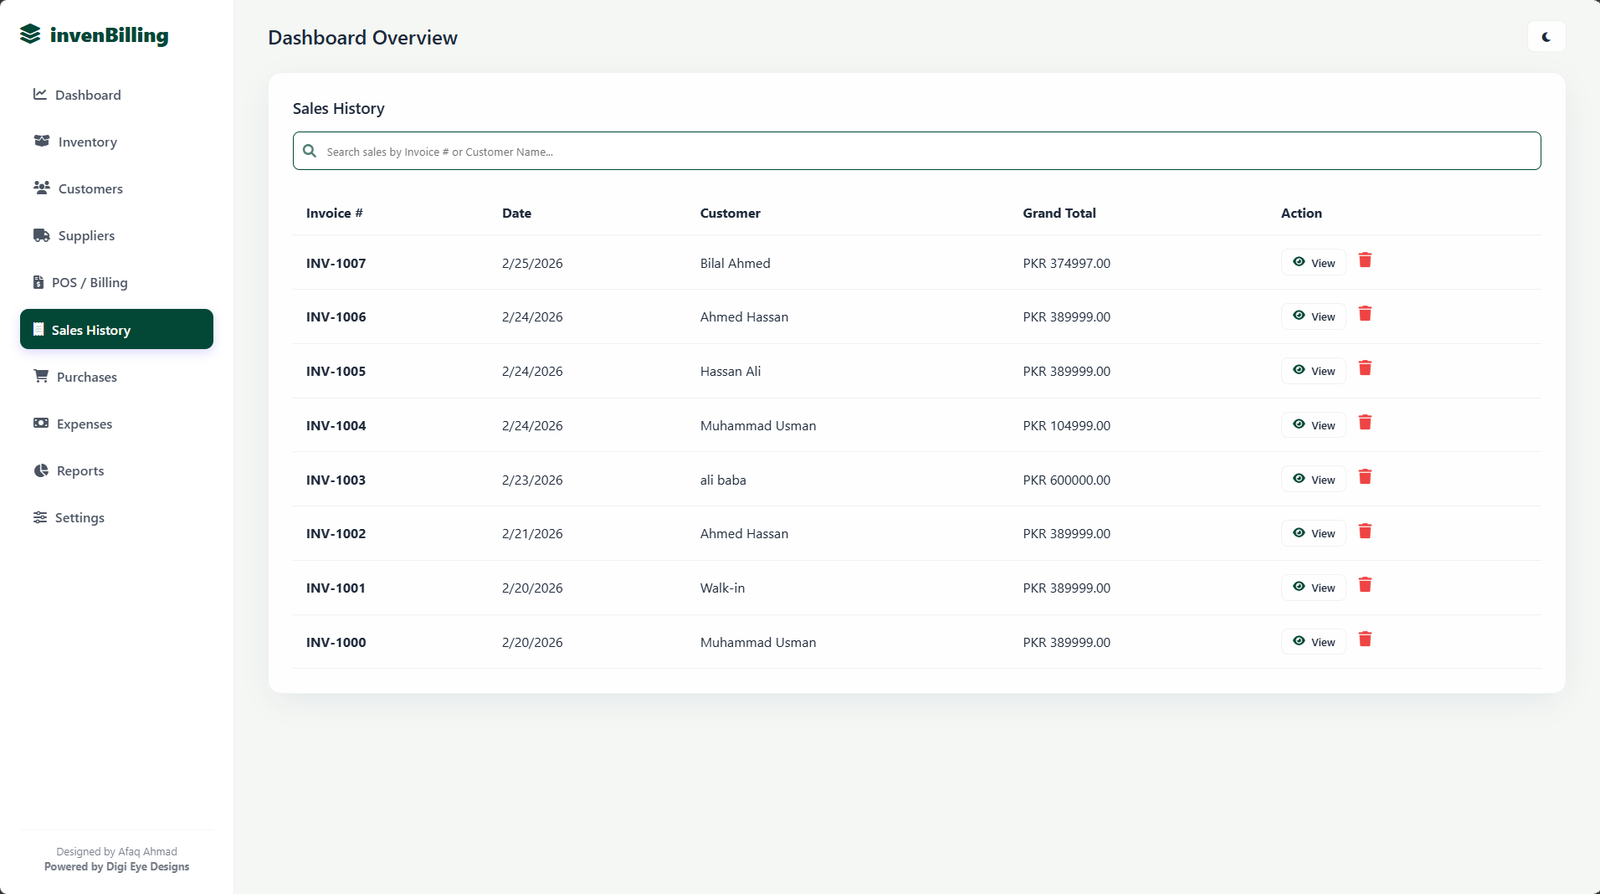Click the trash icon for INV-1002
1600x894 pixels.
[1365, 531]
